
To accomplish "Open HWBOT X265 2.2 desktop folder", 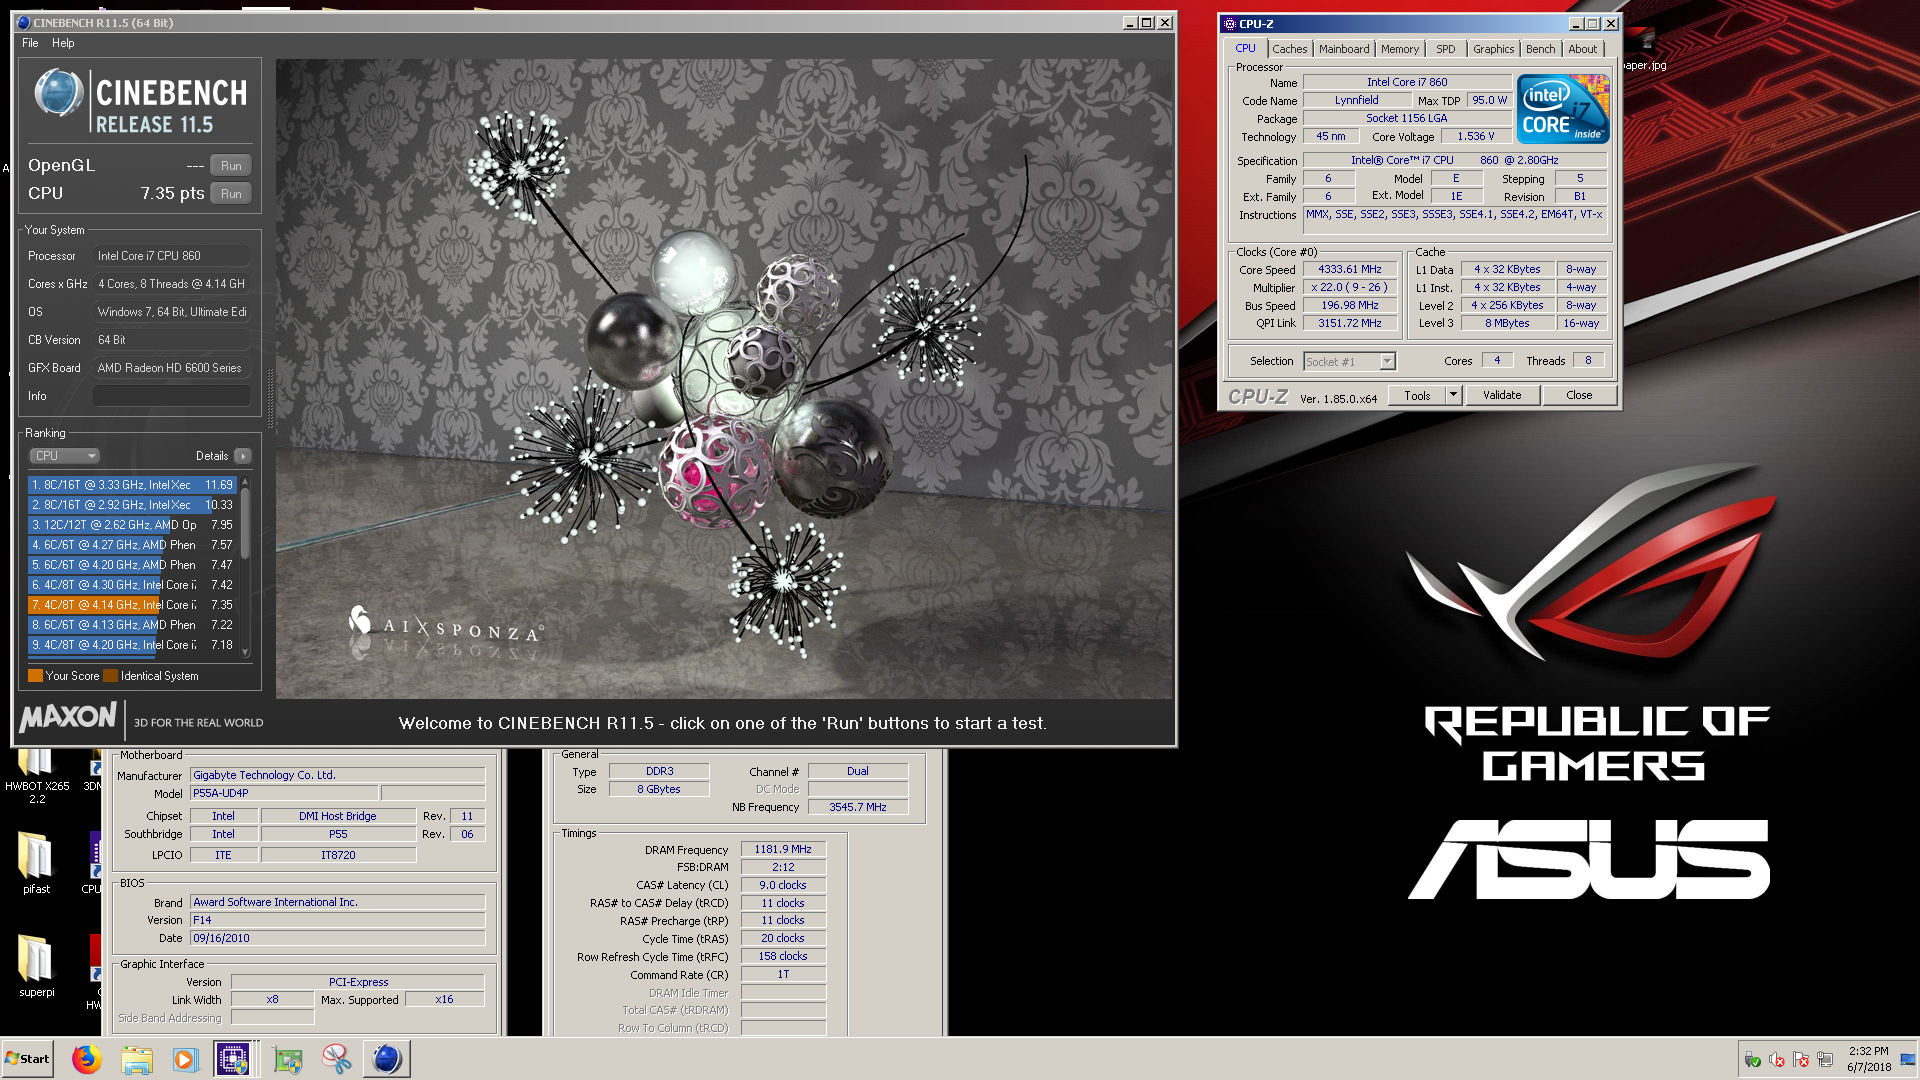I will pyautogui.click(x=36, y=776).
